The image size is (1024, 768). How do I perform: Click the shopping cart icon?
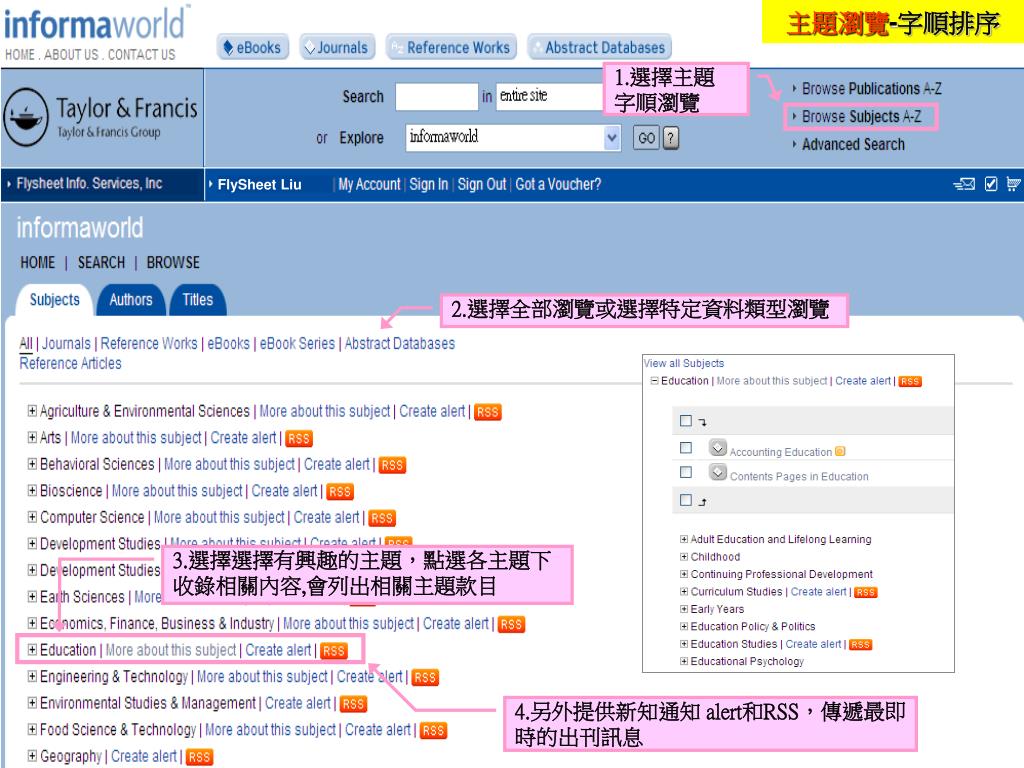point(1013,184)
